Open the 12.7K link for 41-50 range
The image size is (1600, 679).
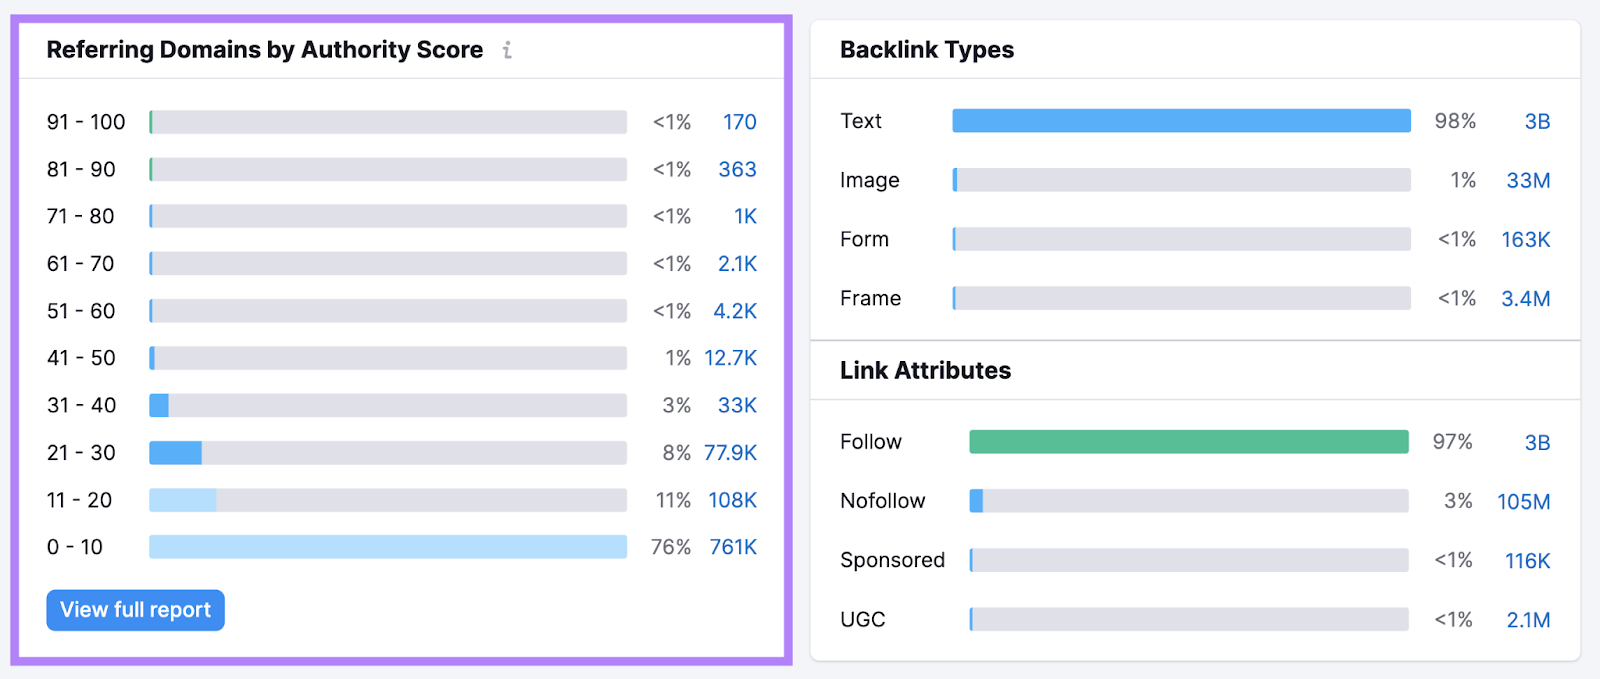(x=731, y=357)
